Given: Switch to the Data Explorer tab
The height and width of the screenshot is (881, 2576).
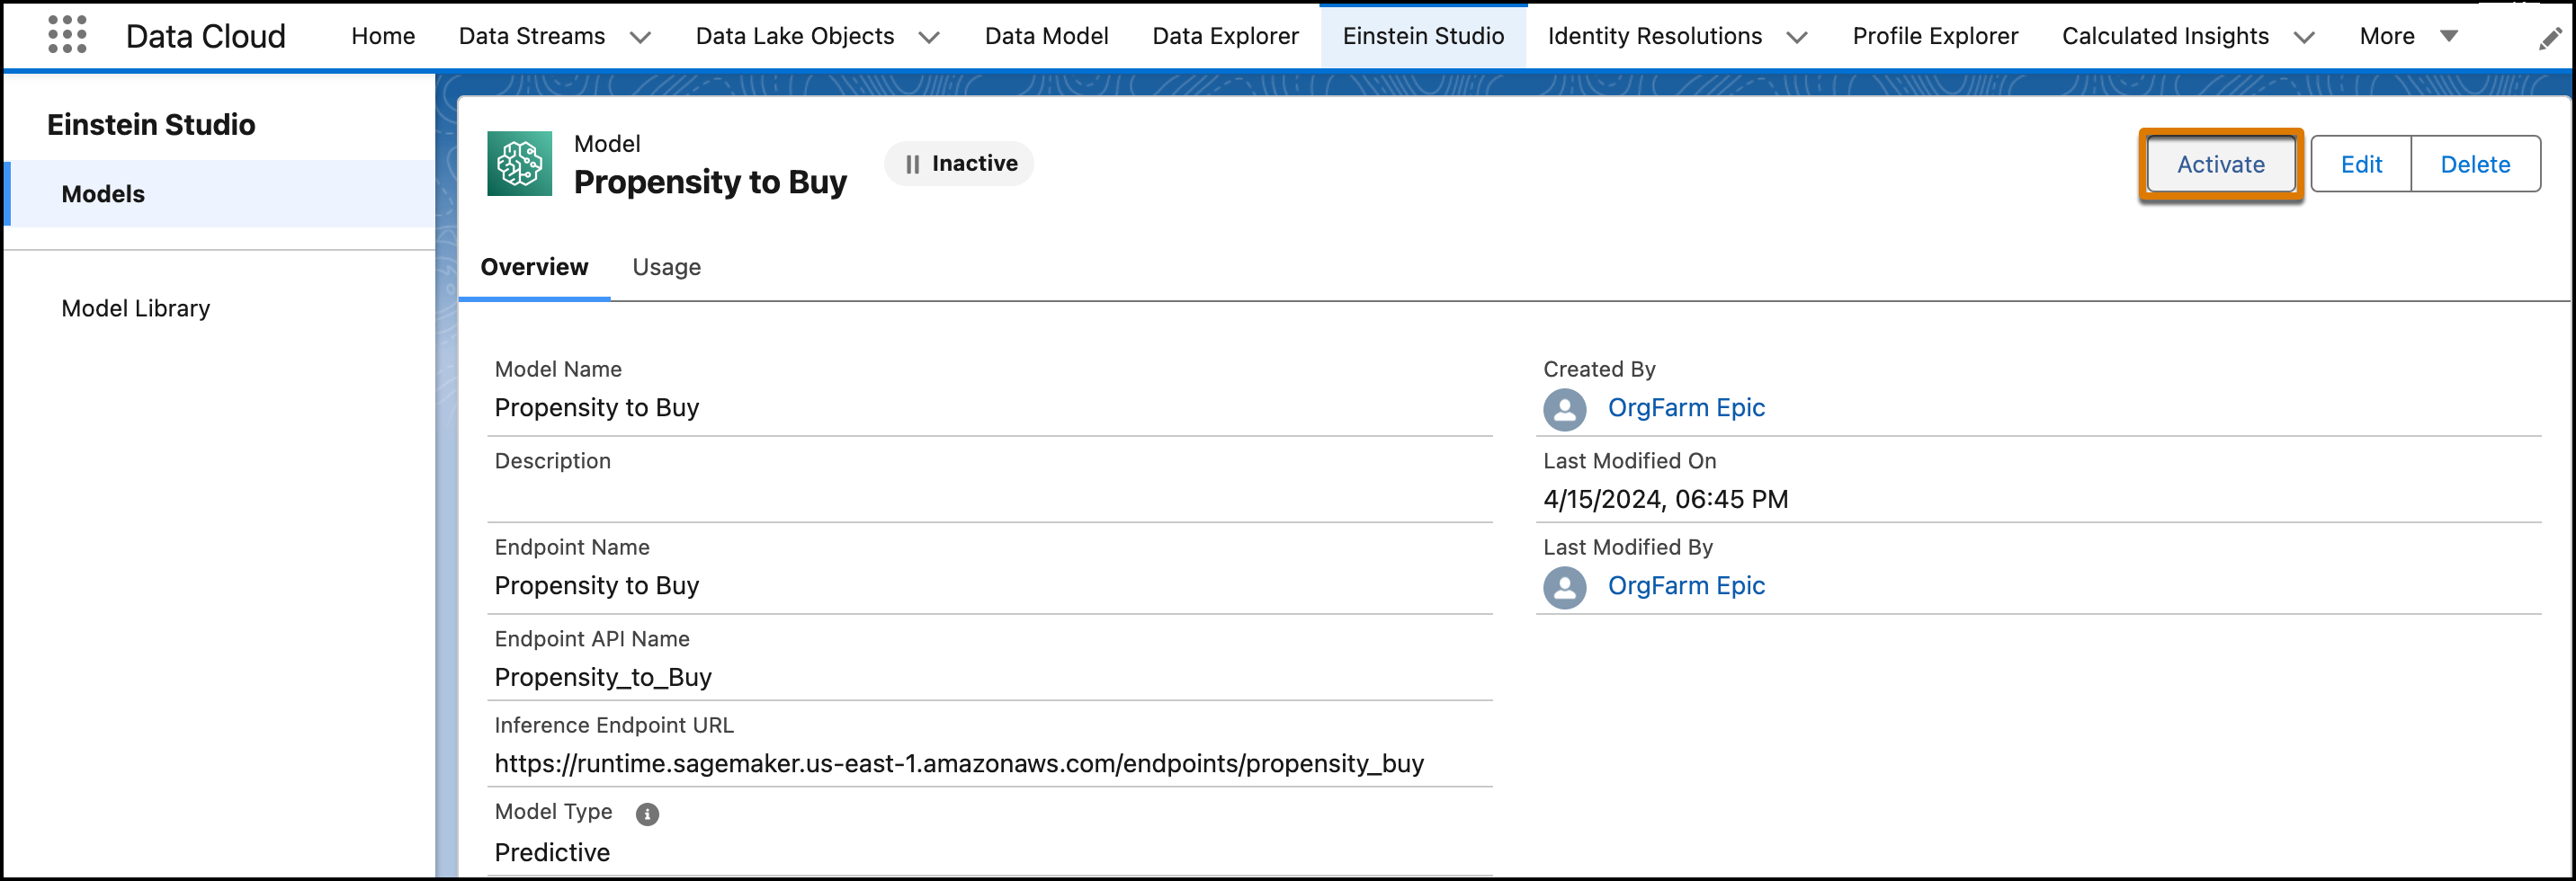Looking at the screenshot, I should 1225,36.
